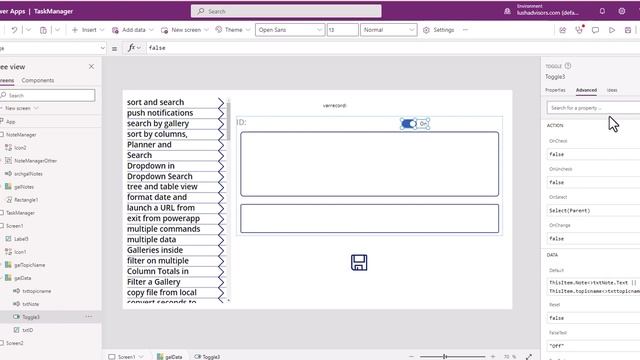Select TaskManager screen in tree
The height and width of the screenshot is (360, 640).
click(x=20, y=213)
